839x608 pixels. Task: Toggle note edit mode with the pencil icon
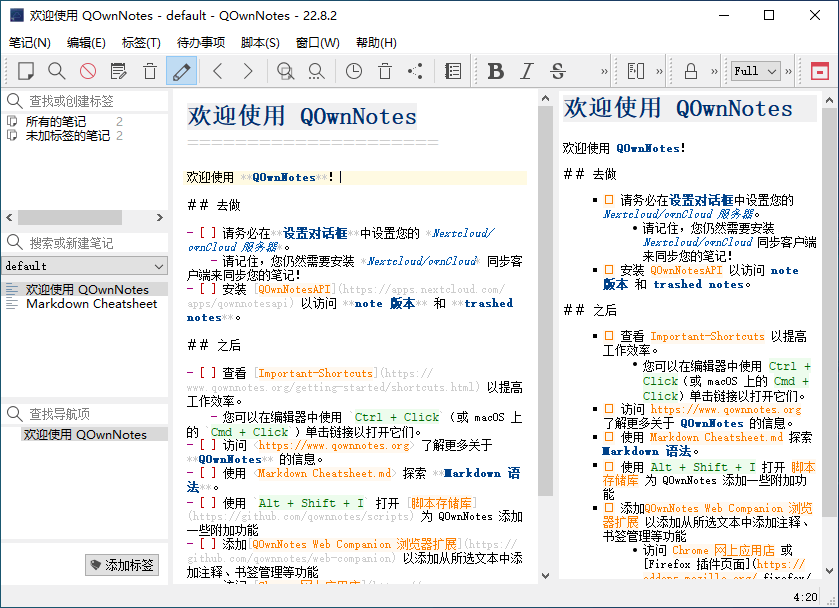(x=181, y=71)
